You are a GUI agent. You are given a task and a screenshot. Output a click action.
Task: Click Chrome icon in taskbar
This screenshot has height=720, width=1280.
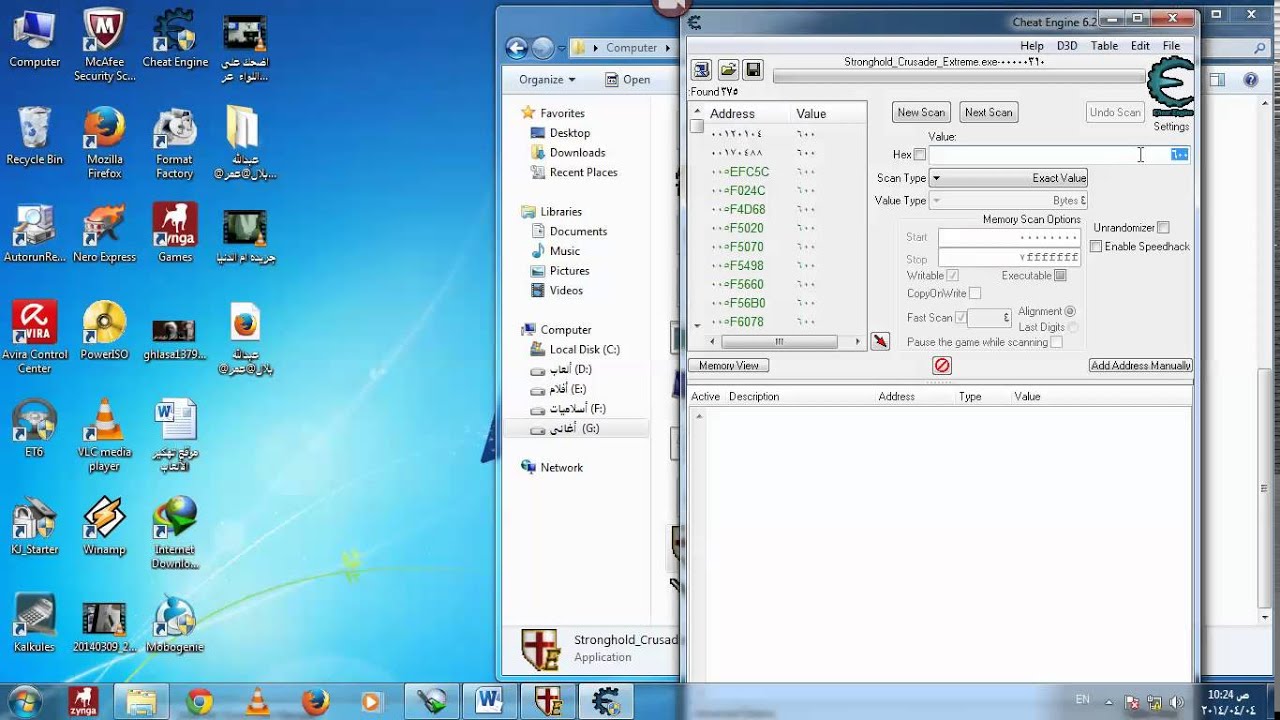pyautogui.click(x=199, y=701)
